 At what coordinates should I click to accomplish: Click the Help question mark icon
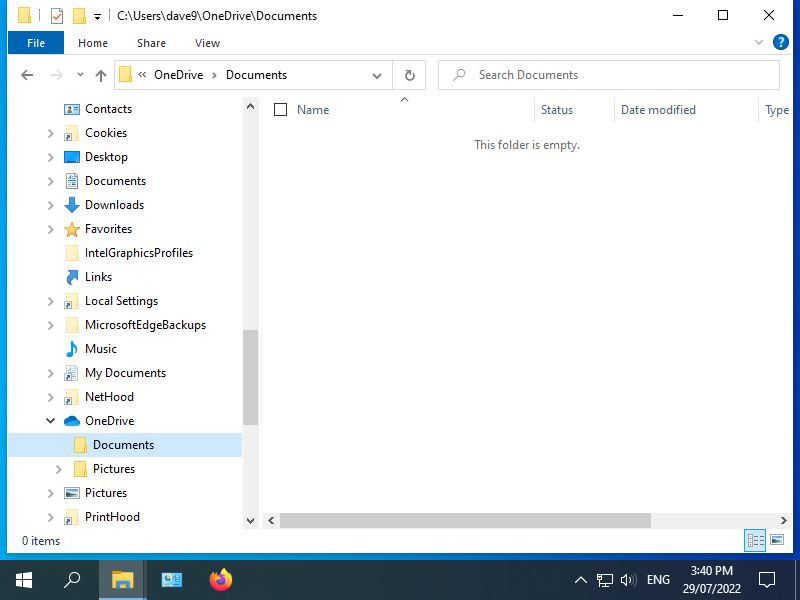pyautogui.click(x=781, y=43)
